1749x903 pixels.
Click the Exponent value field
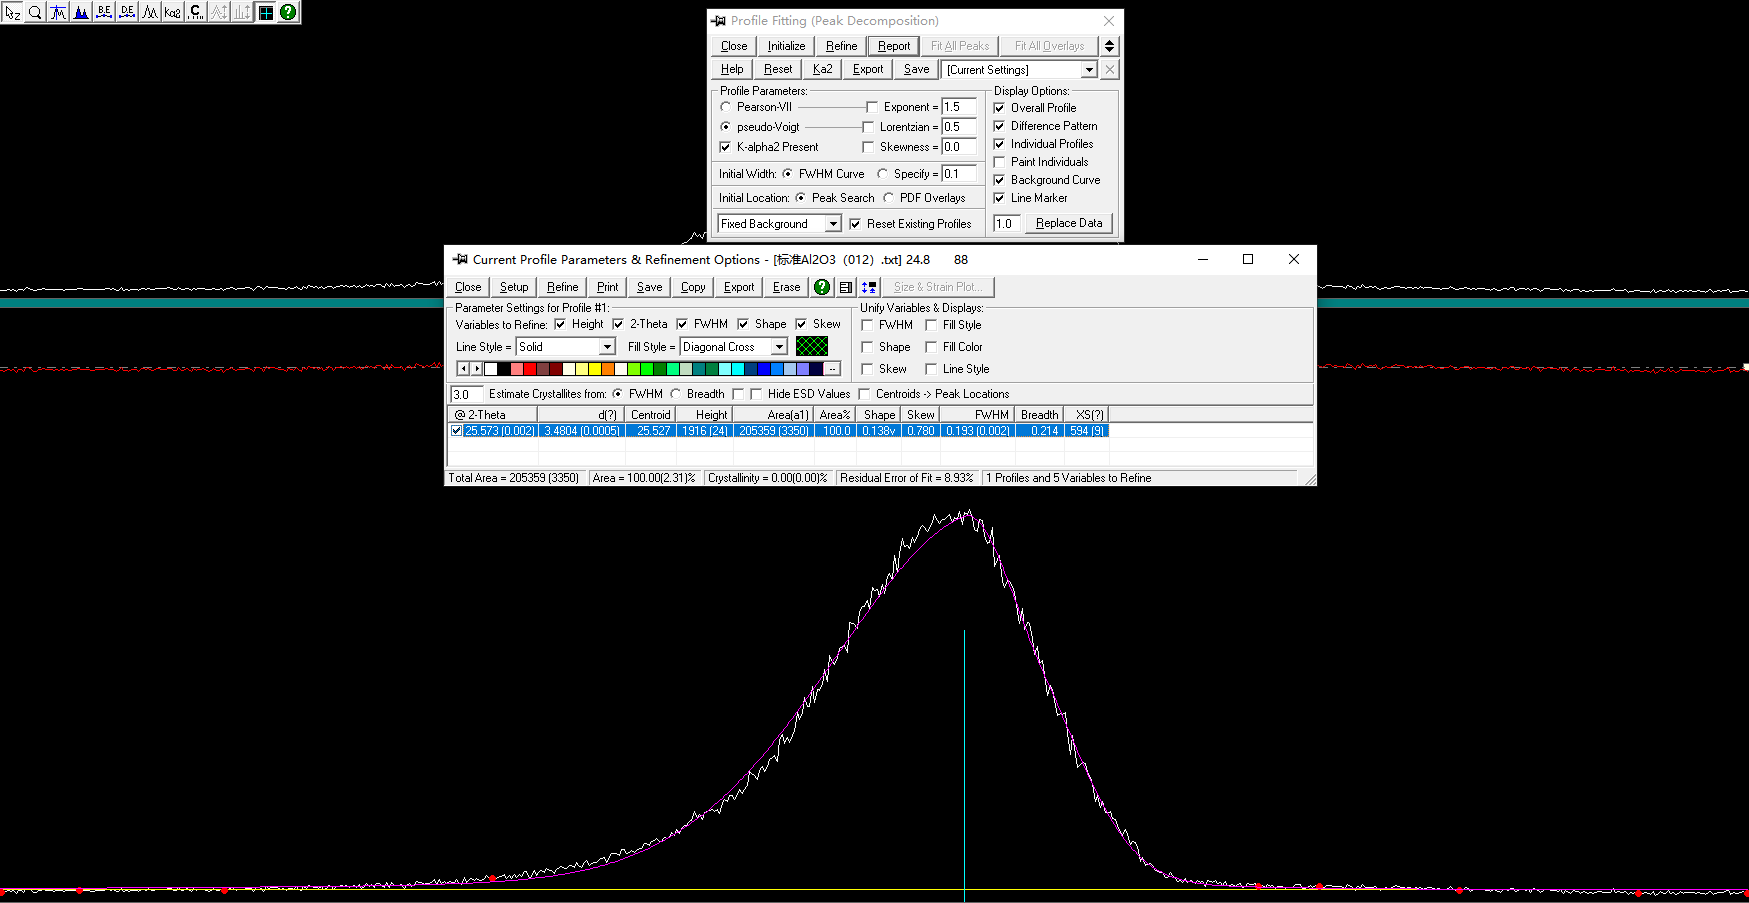tap(958, 107)
